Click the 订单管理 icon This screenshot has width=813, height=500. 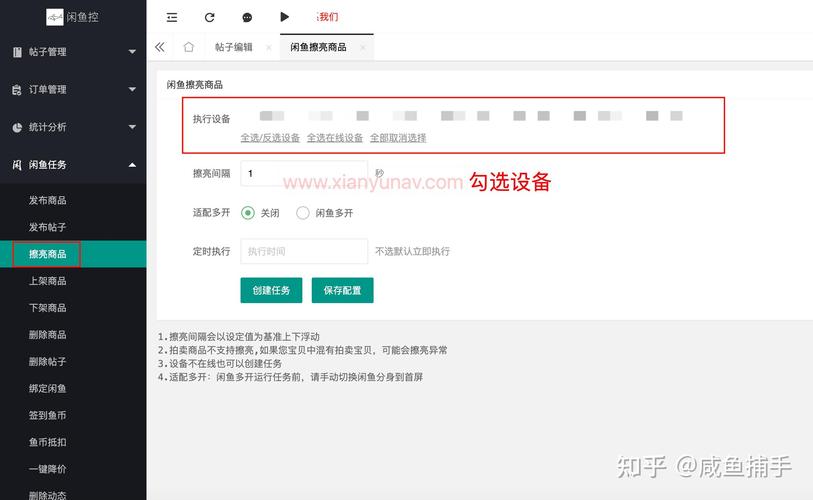click(x=17, y=90)
